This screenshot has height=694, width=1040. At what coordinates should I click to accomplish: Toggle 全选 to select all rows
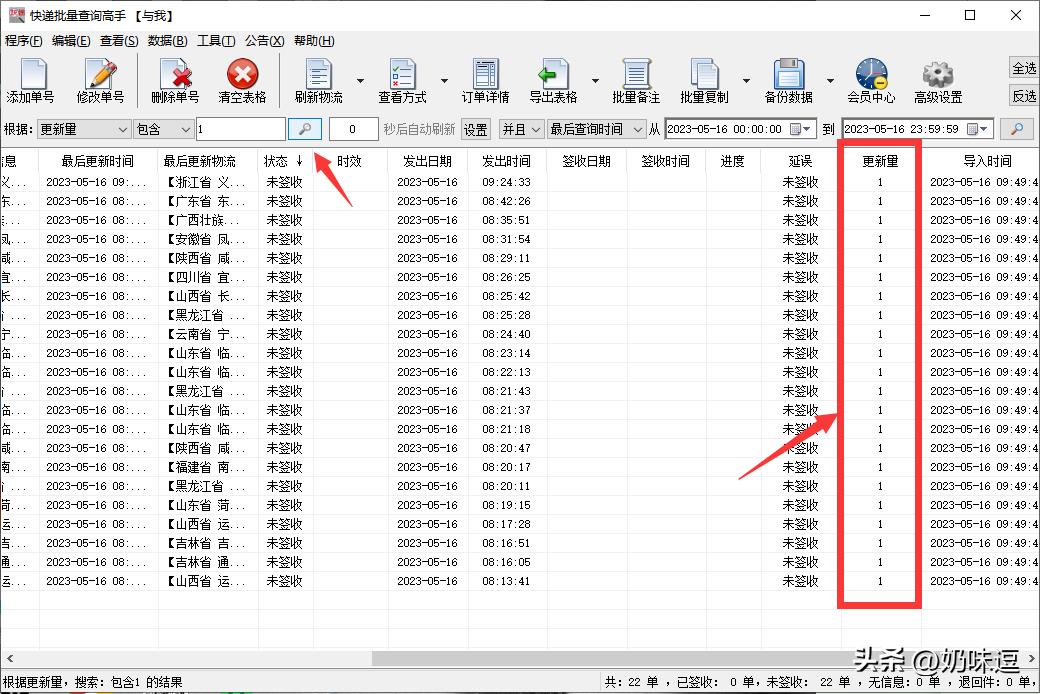tap(1023, 68)
